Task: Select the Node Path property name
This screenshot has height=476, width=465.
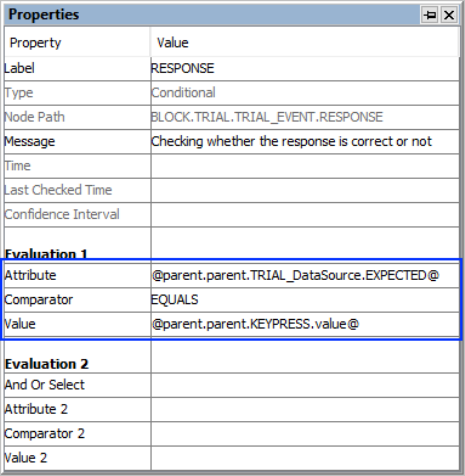Action: [34, 117]
